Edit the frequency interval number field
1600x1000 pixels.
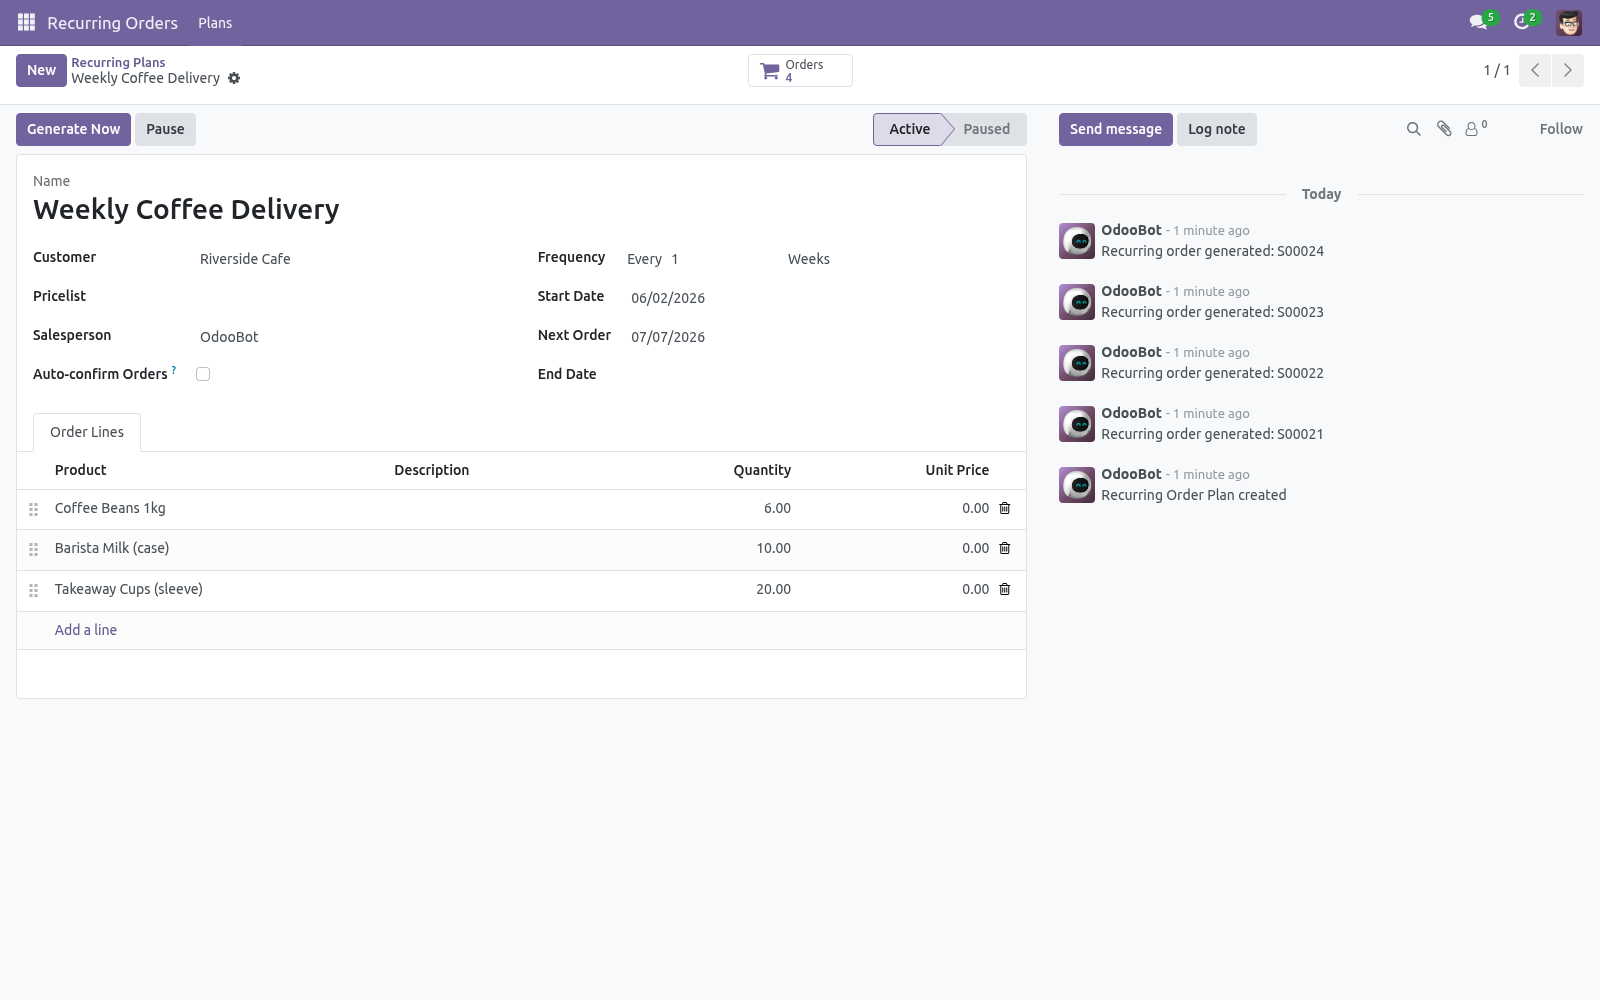pos(722,259)
